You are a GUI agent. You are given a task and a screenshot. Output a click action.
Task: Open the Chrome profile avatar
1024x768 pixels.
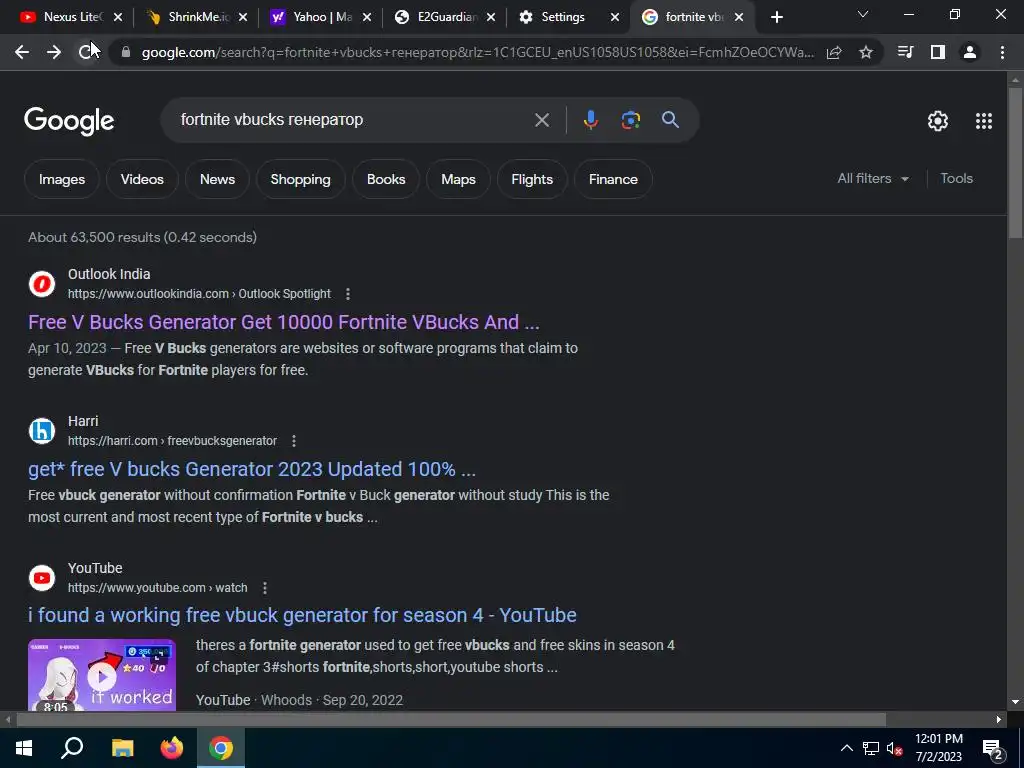click(970, 52)
